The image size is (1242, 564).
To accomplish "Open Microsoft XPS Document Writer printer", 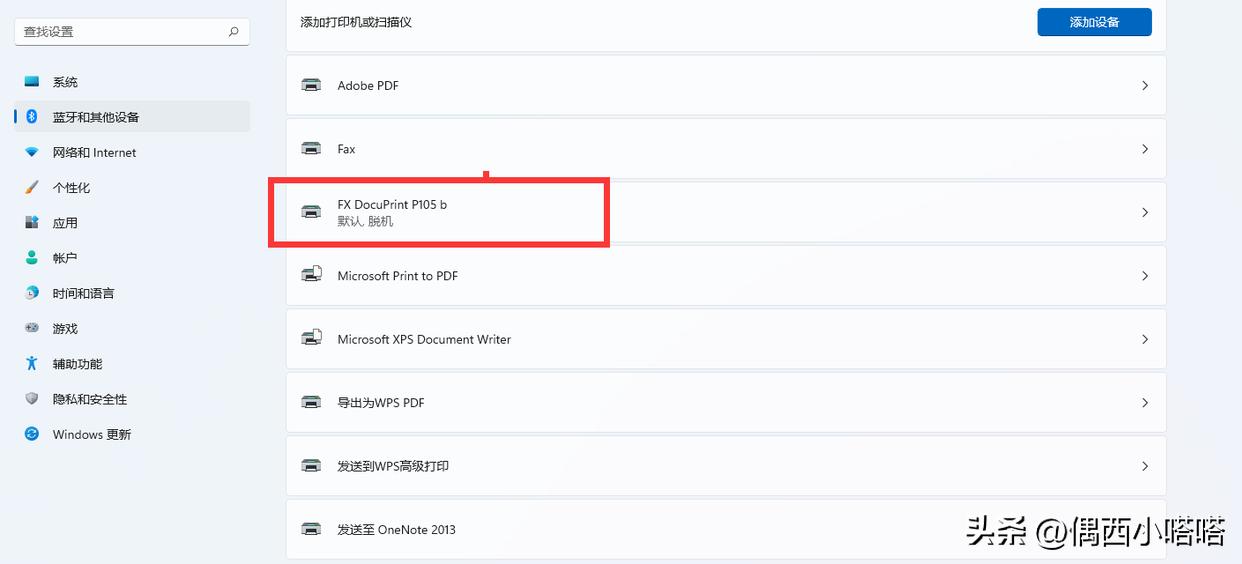I will pyautogui.click(x=424, y=339).
